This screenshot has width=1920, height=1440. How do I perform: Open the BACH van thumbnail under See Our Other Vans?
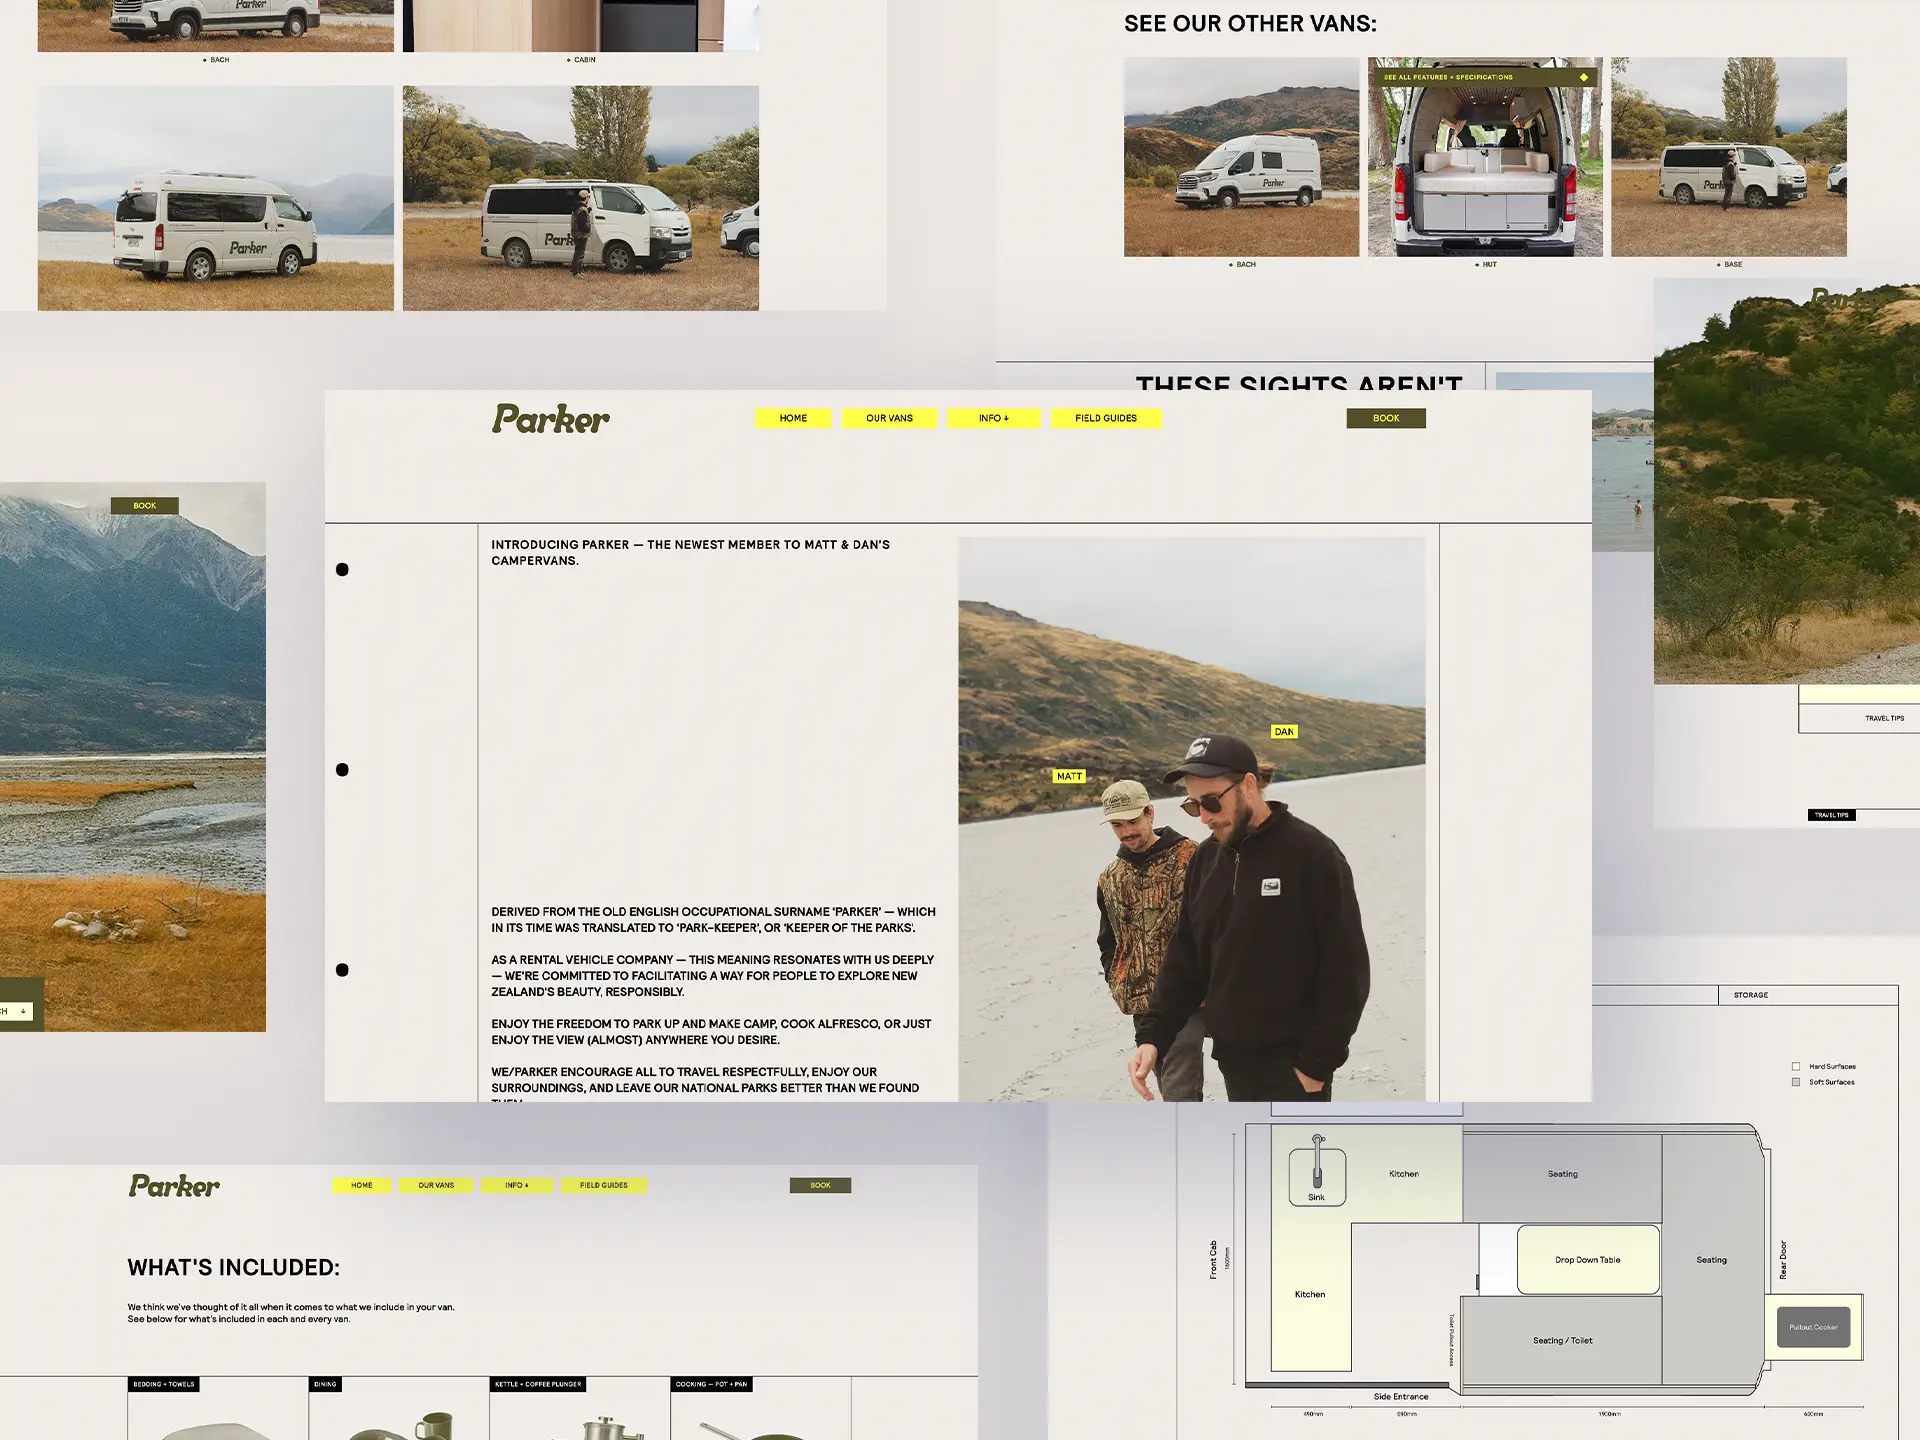click(1241, 157)
